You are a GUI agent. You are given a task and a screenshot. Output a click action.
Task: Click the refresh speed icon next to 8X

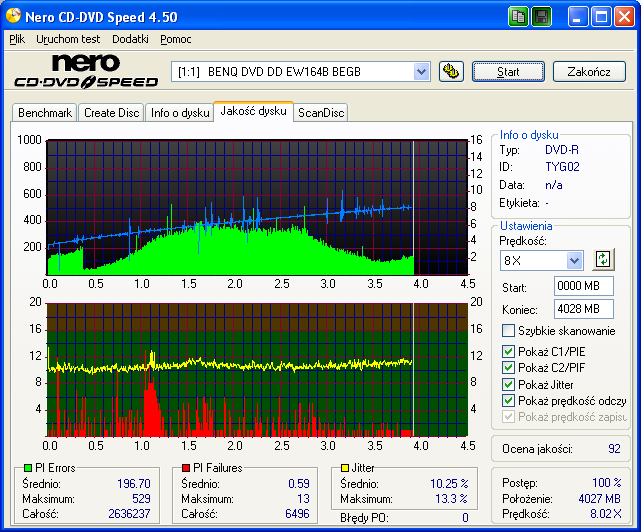(x=603, y=259)
